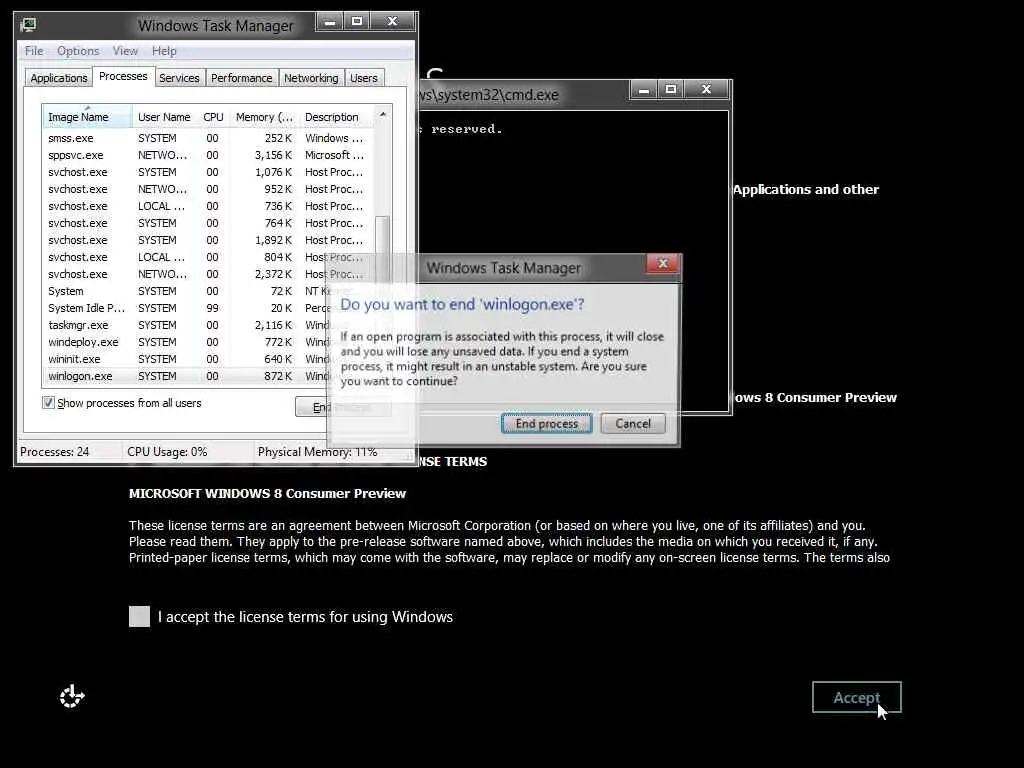Confirm with the End process button

[547, 423]
